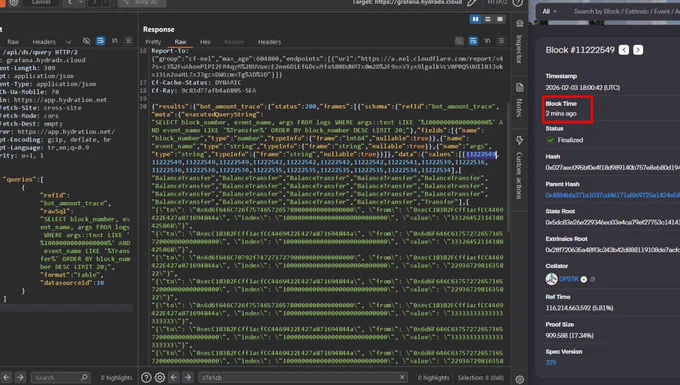Go to next block arrow

(638, 50)
